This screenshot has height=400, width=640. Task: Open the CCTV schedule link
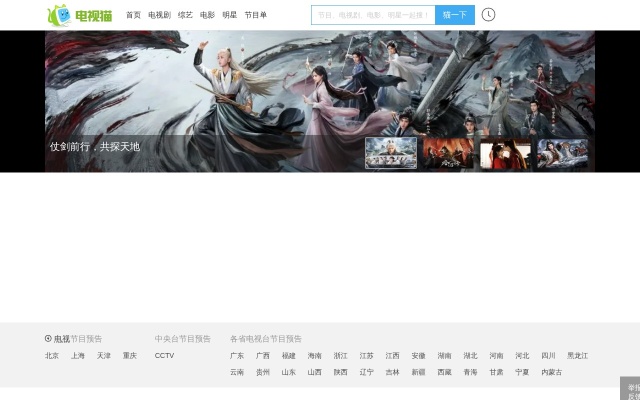[164, 356]
